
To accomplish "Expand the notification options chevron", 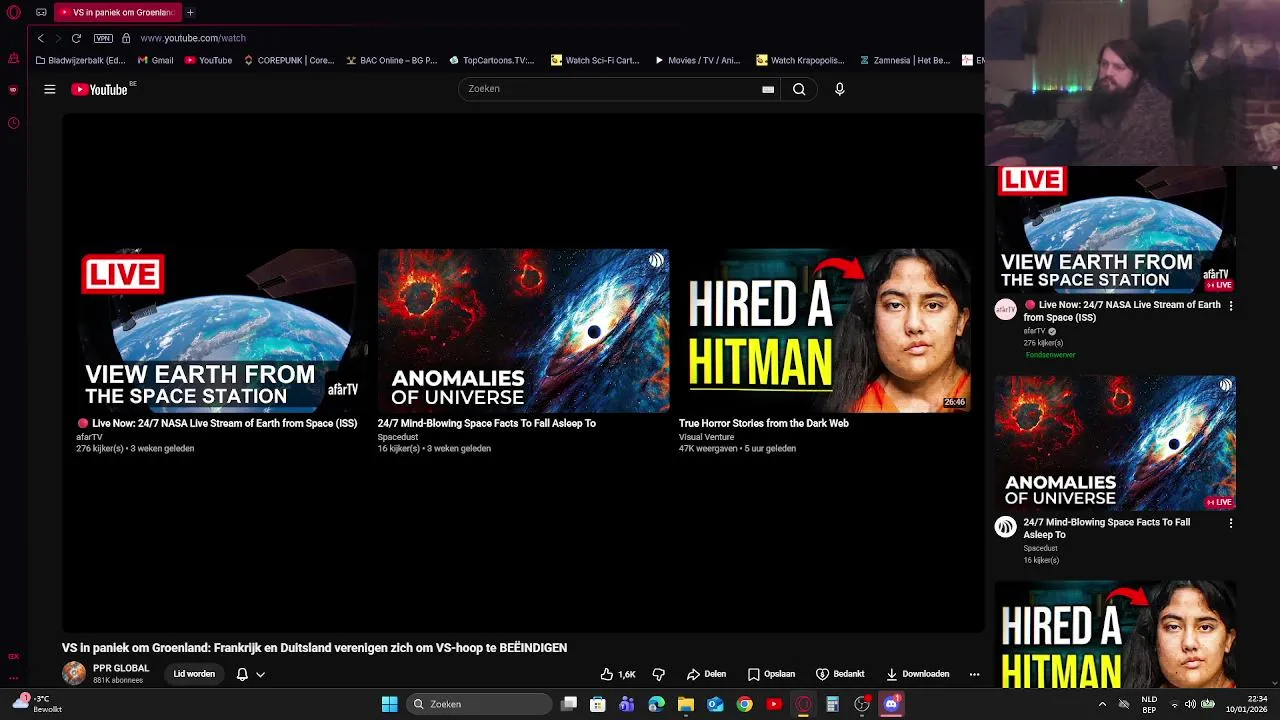I will click(260, 674).
